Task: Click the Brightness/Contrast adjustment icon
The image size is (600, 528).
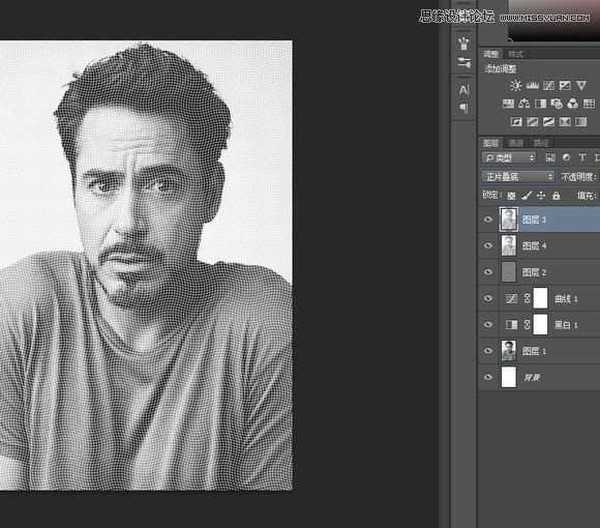Action: click(x=516, y=86)
